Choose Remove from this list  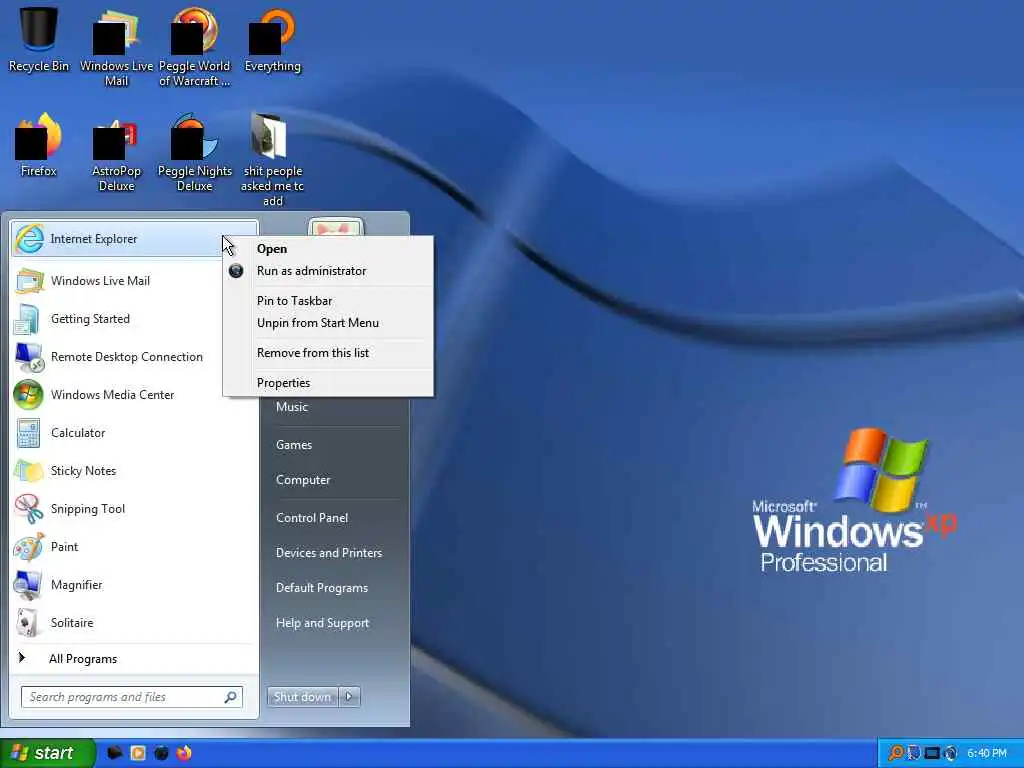click(328, 353)
